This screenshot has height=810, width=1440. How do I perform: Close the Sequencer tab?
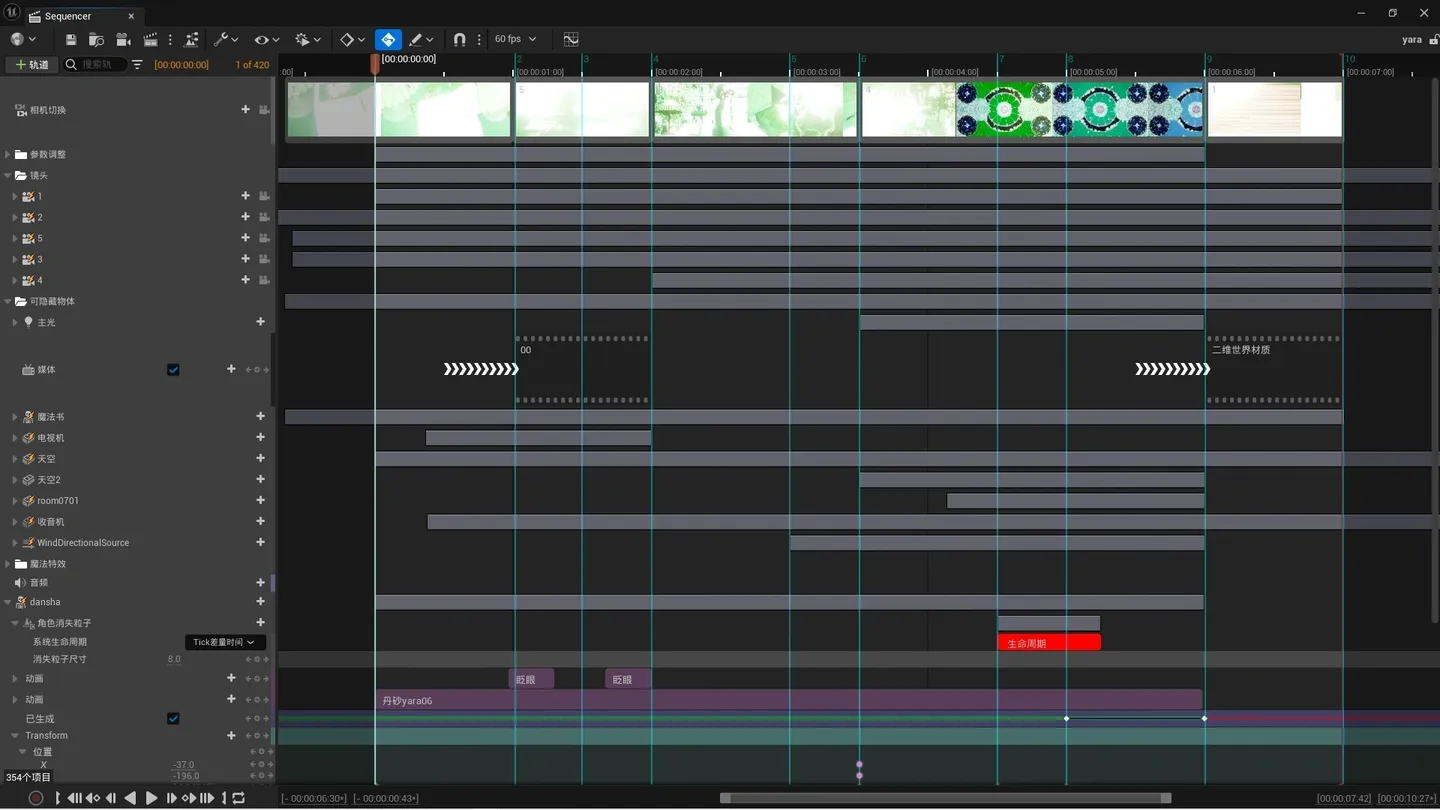pyautogui.click(x=131, y=16)
